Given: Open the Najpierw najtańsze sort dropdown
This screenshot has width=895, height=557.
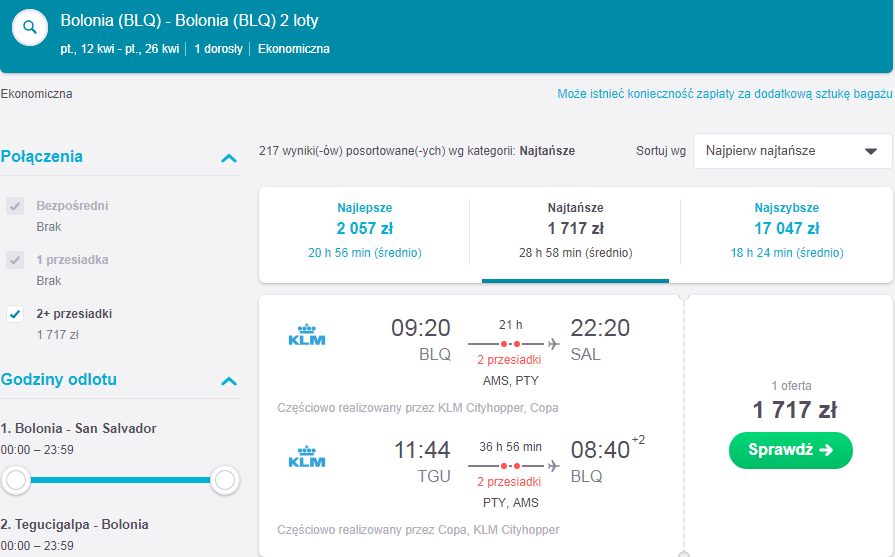Looking at the screenshot, I should click(792, 151).
